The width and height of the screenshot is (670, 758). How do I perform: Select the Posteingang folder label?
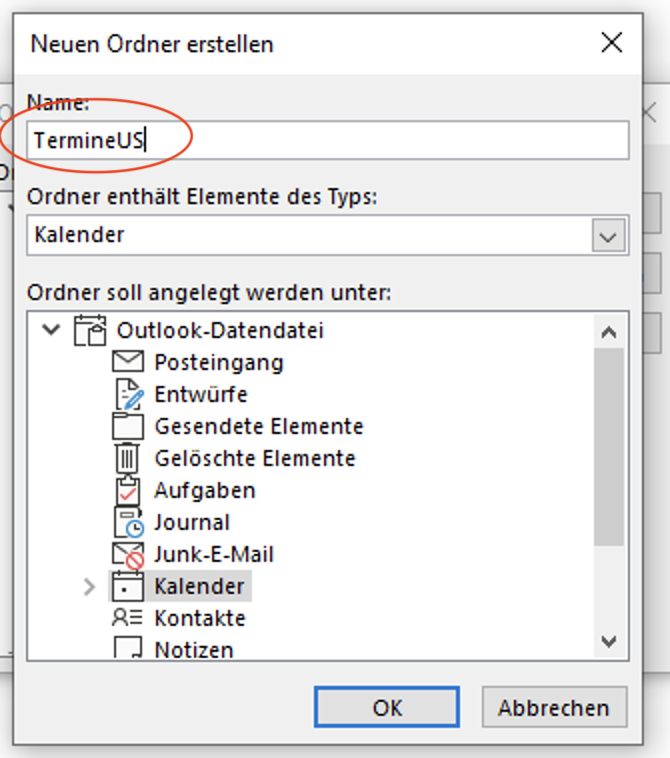218,362
